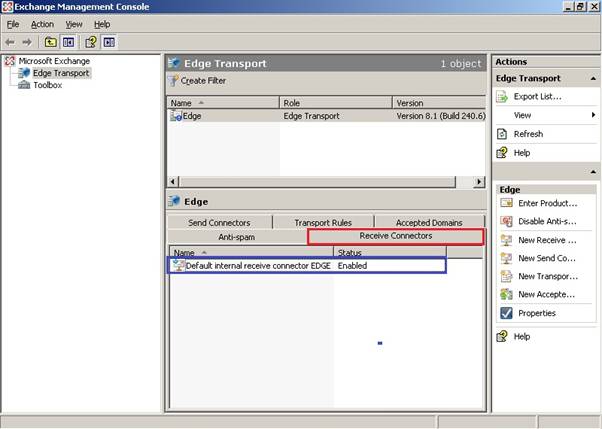Screen dimensions: 602x429
Task: Select the Edge server row icon
Action: point(176,116)
